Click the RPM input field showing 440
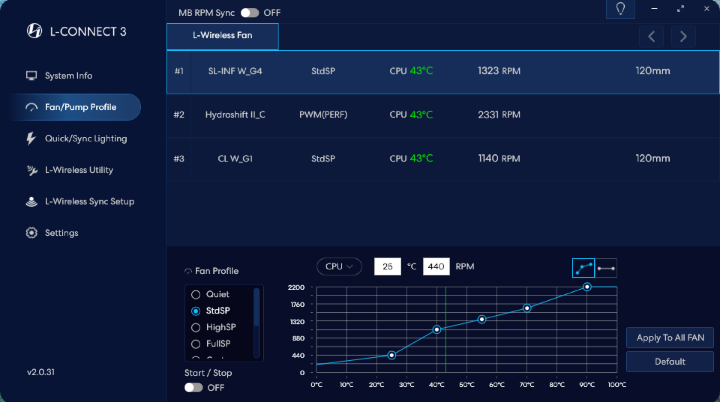720x402 pixels. [436, 266]
